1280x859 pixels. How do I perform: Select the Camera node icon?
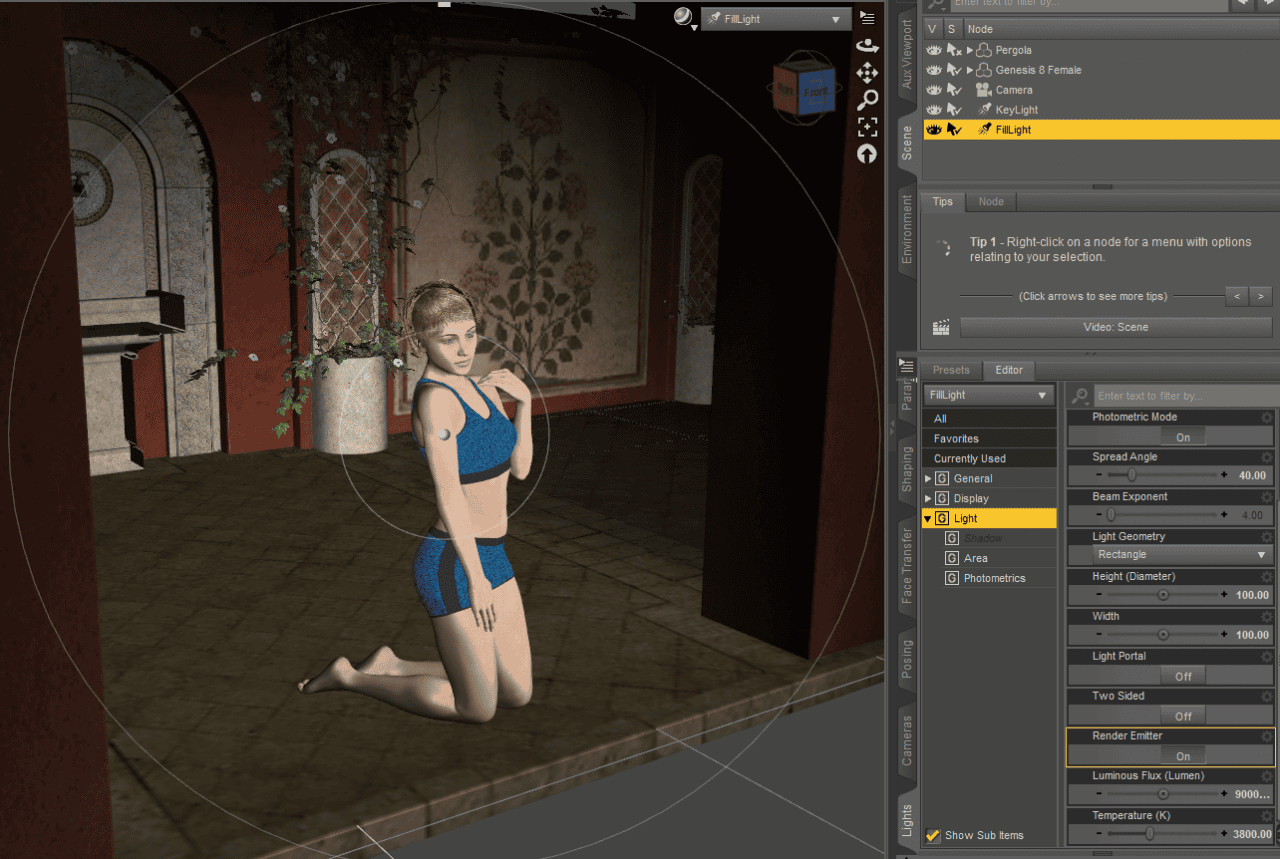click(x=982, y=89)
